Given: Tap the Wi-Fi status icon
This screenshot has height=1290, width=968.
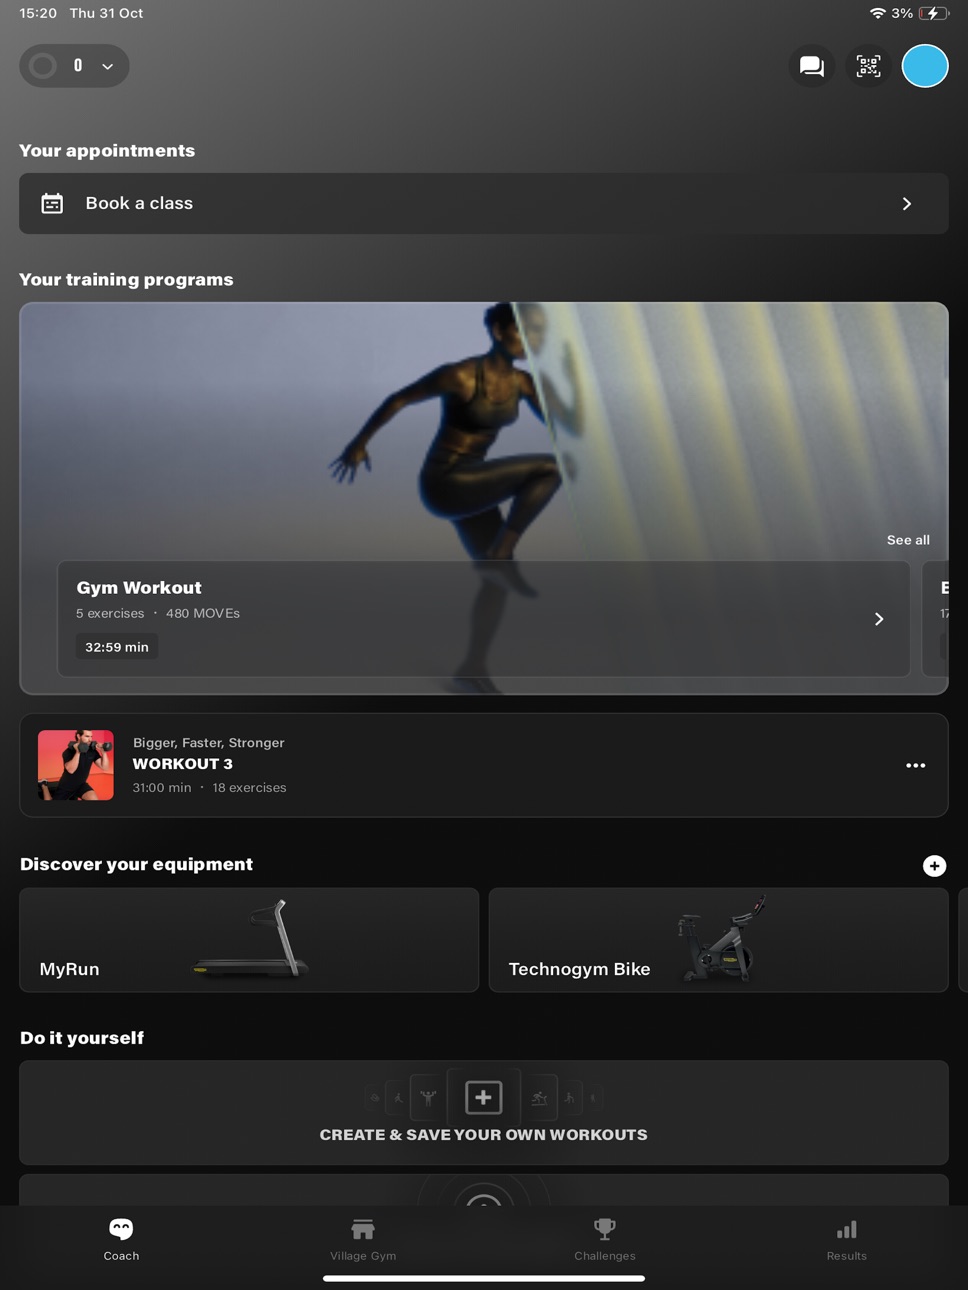Looking at the screenshot, I should coord(878,13).
